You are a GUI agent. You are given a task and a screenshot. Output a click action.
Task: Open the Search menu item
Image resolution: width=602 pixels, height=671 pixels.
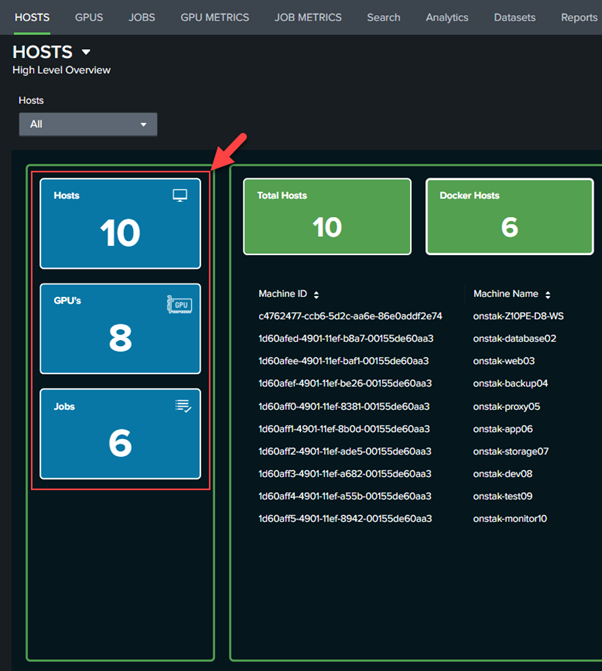(383, 17)
